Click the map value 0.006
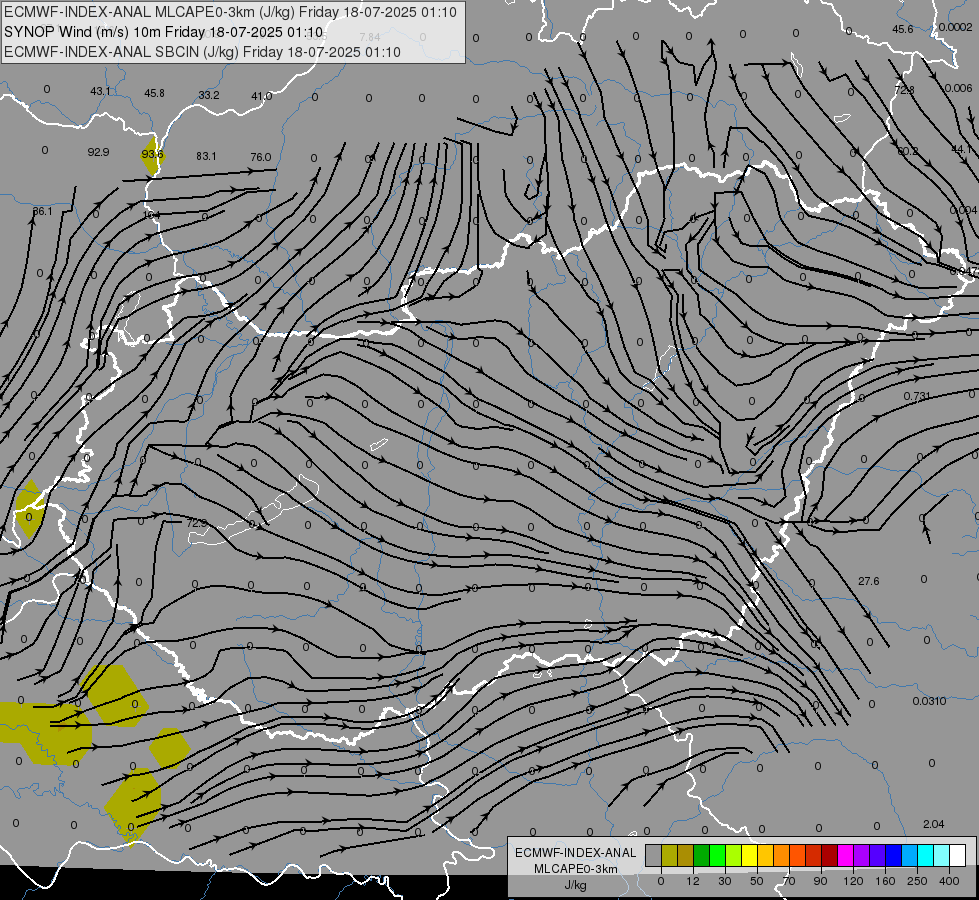Image resolution: width=979 pixels, height=900 pixels. point(958,88)
